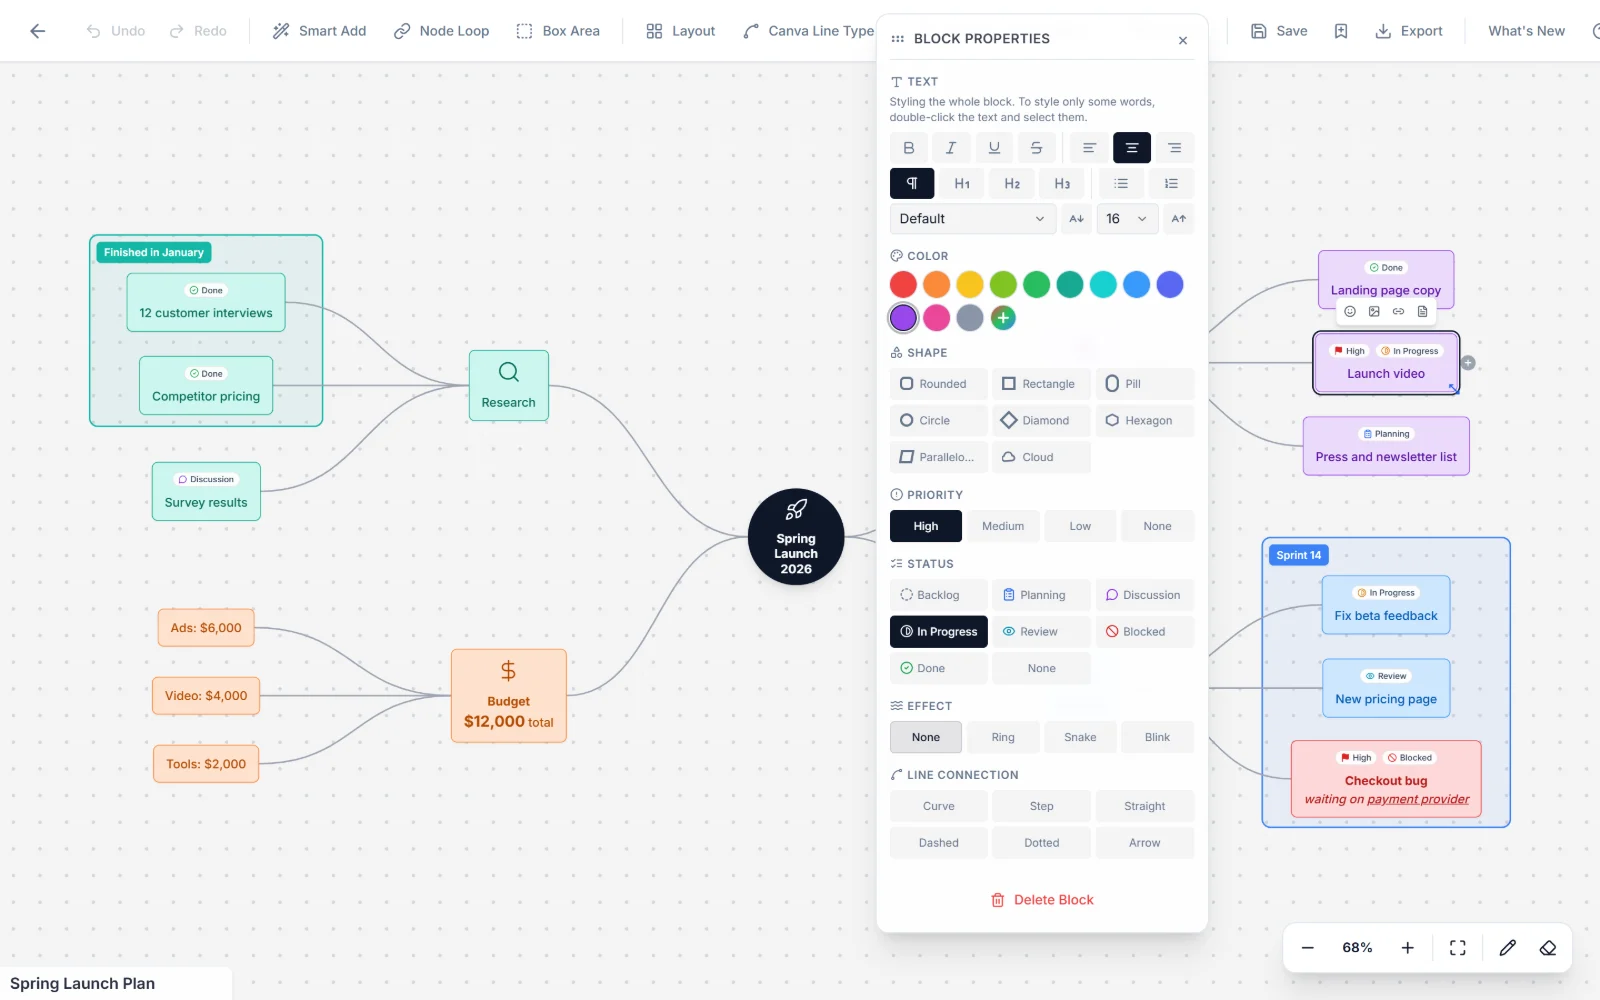Set status to Done

coord(939,669)
